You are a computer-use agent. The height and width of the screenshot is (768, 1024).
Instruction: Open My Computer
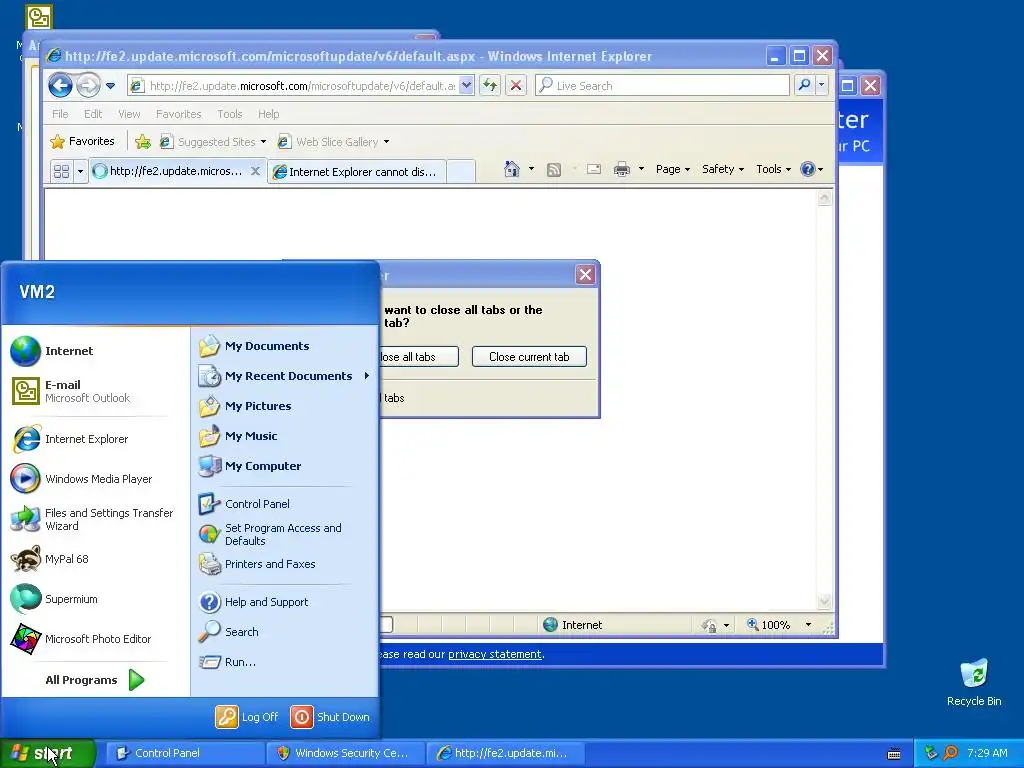pyautogui.click(x=284, y=466)
